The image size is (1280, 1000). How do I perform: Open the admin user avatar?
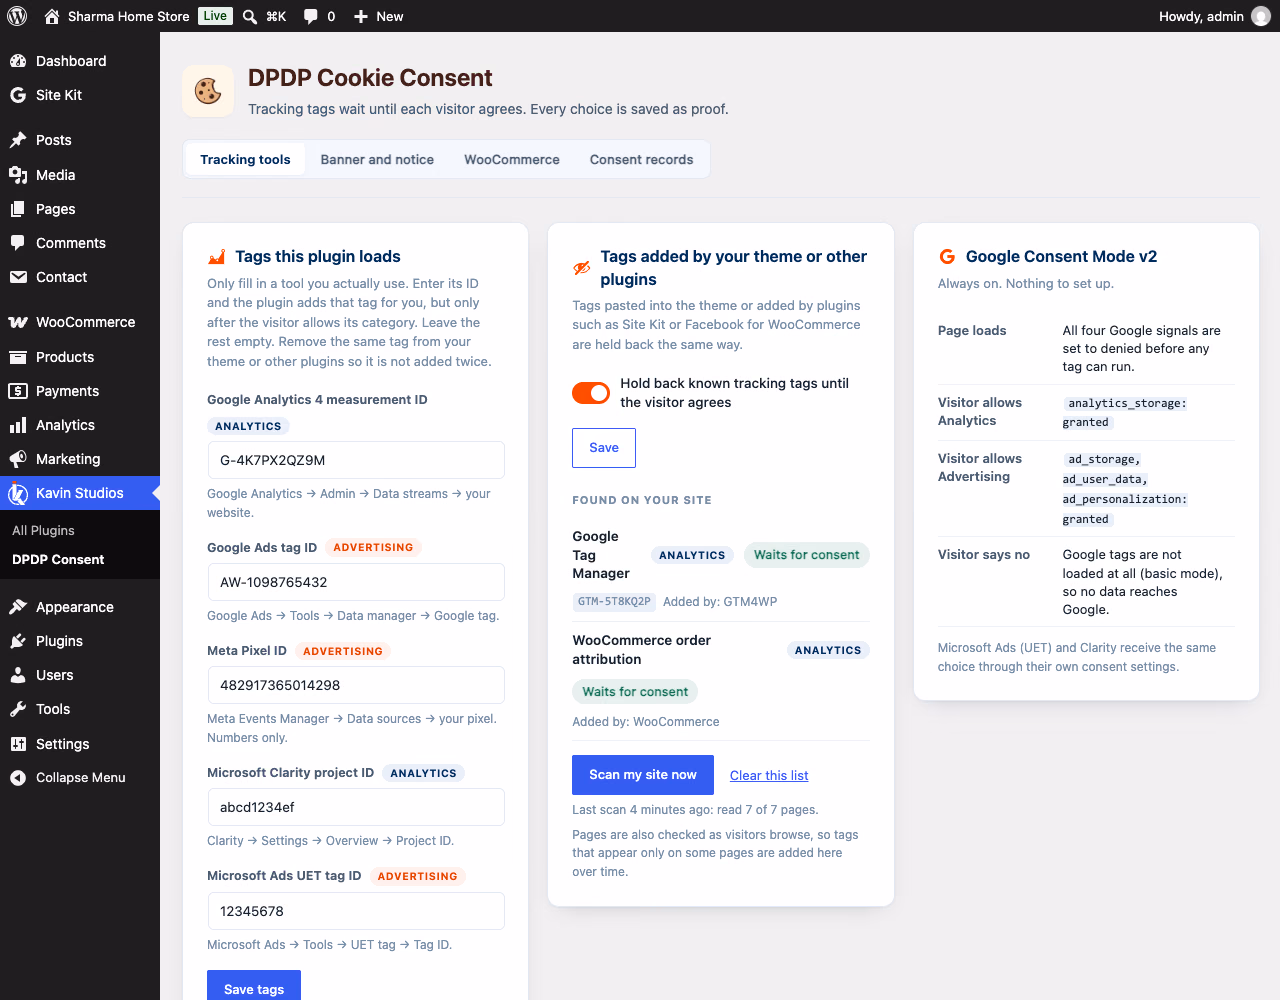(1261, 16)
